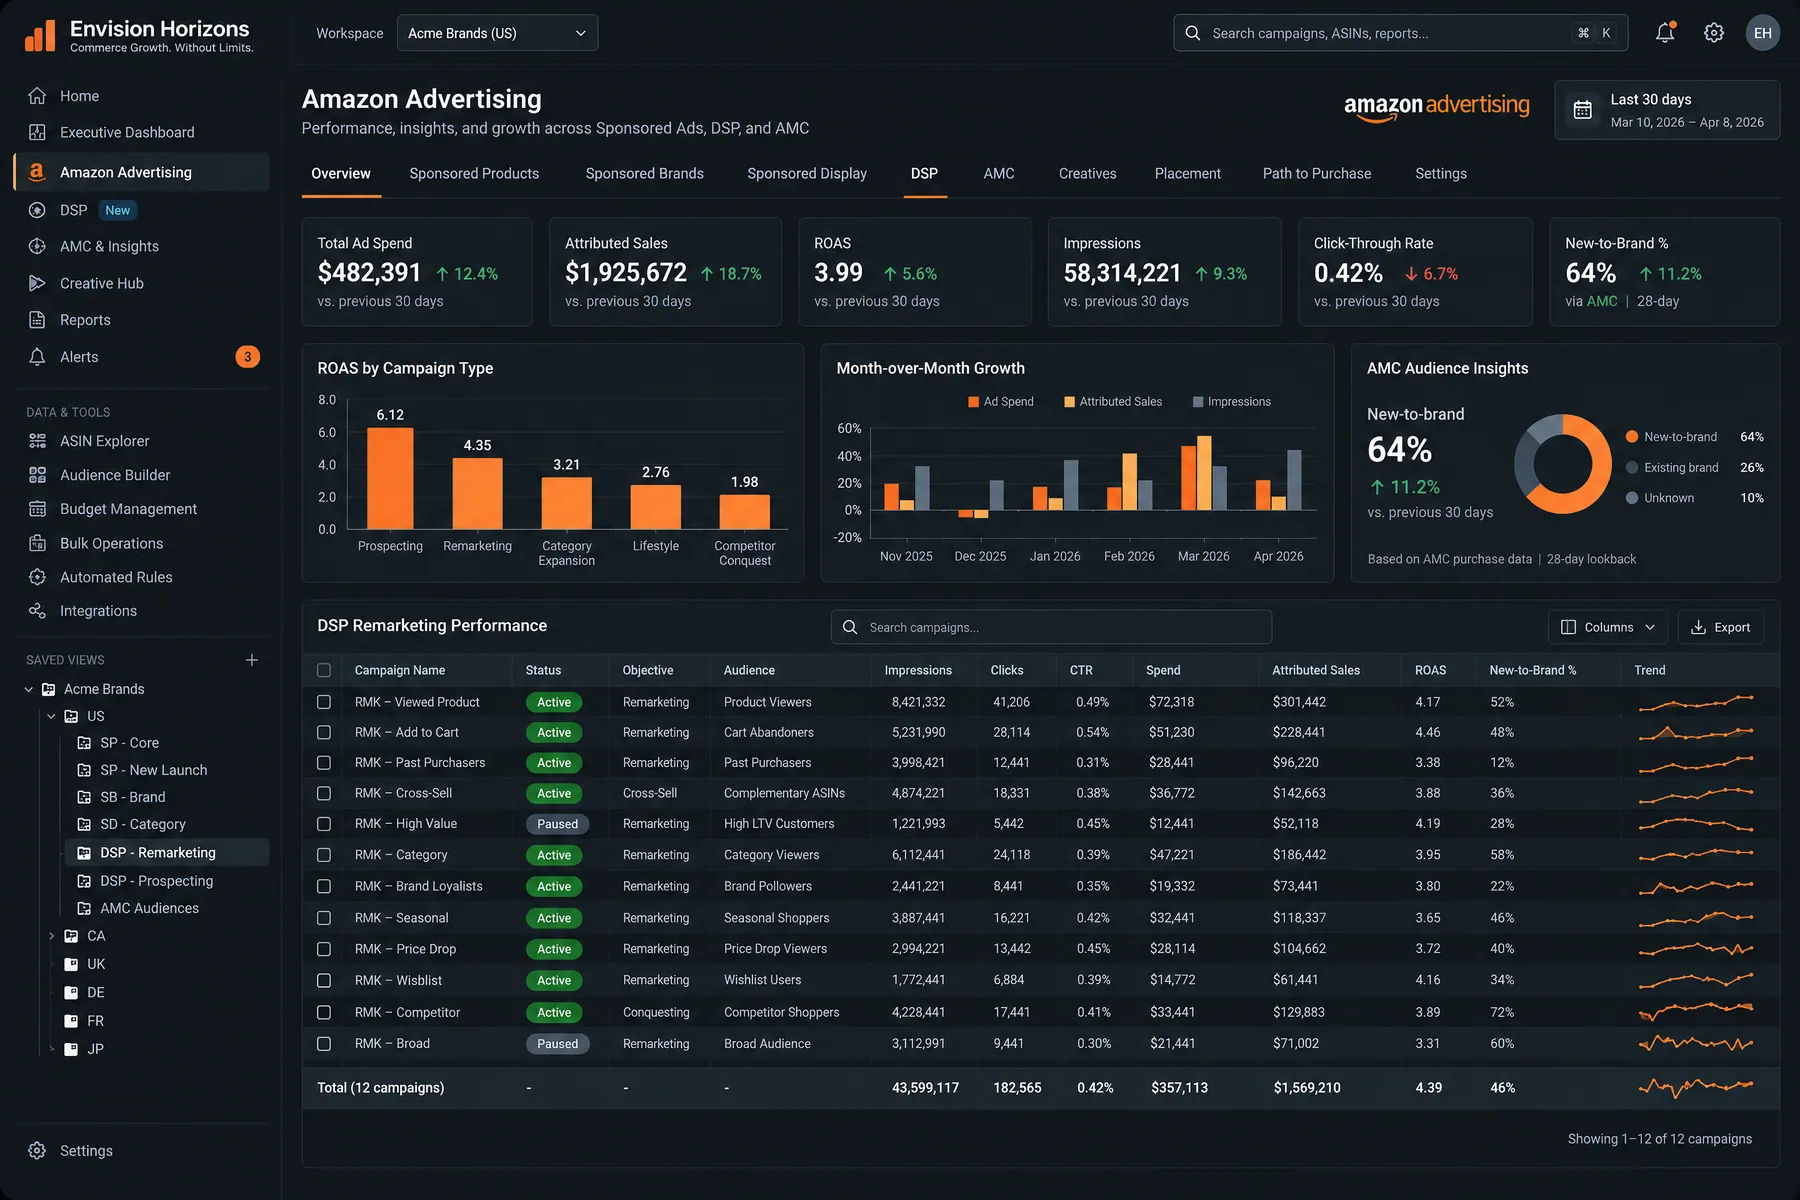The image size is (1800, 1200).
Task: Add a new saved view with plus icon
Action: click(252, 660)
